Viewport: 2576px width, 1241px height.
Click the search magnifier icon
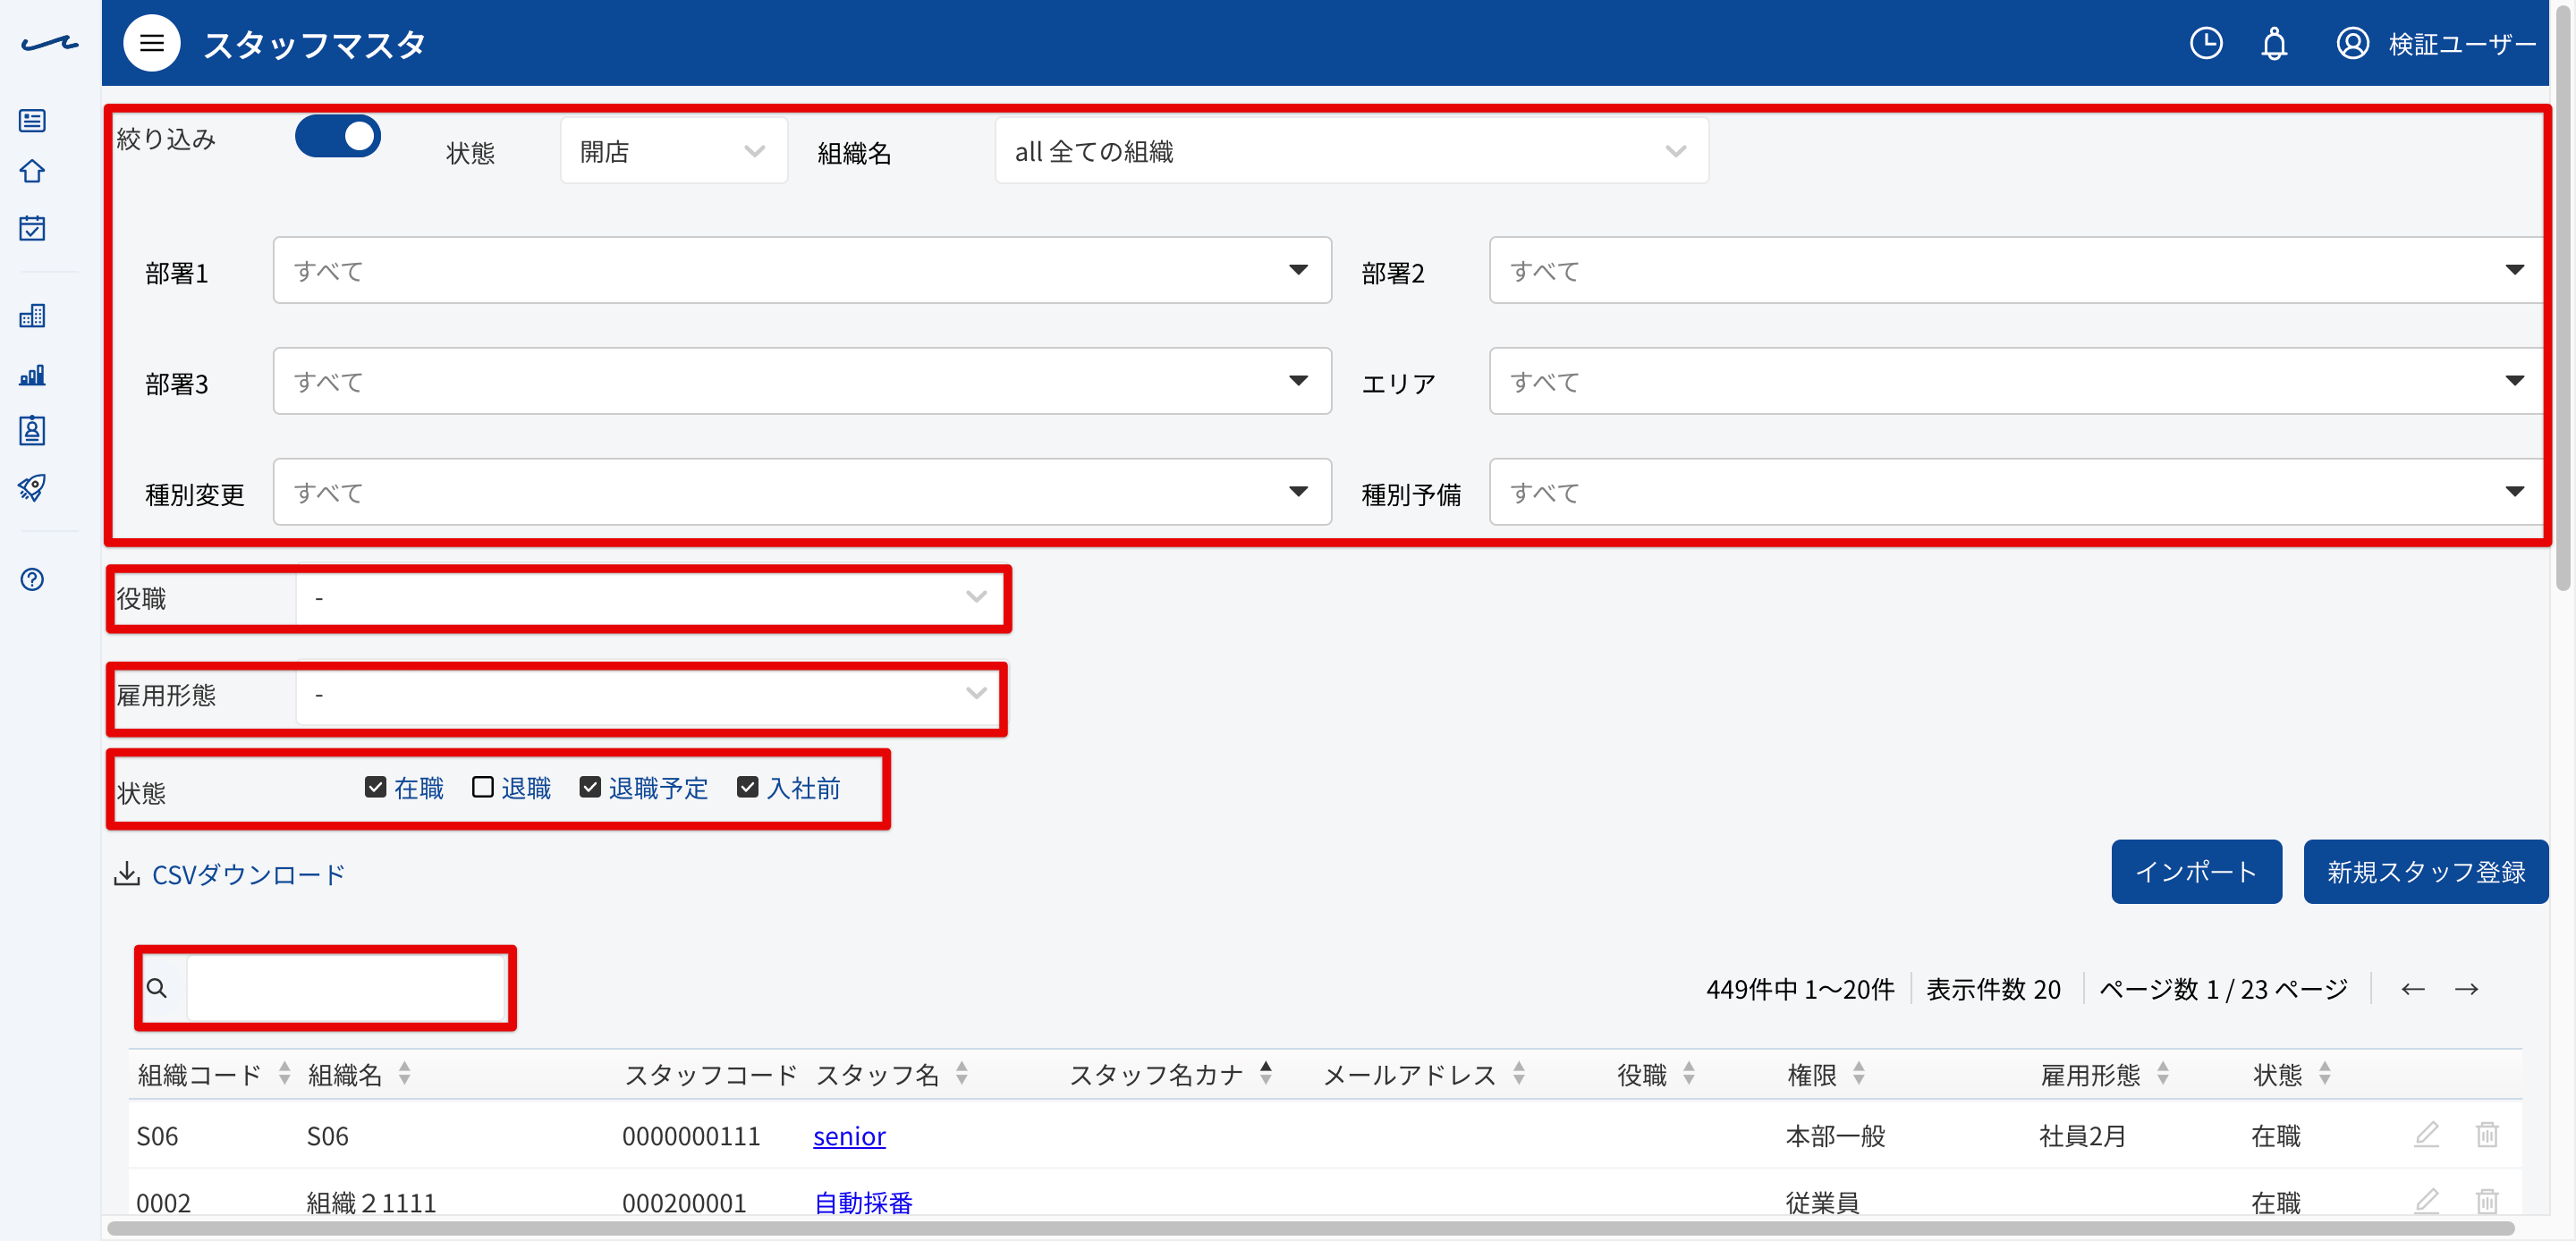[157, 988]
